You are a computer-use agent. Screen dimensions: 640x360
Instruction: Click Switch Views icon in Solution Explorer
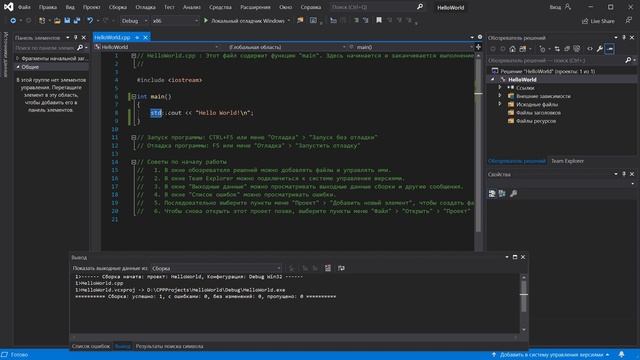point(522,49)
